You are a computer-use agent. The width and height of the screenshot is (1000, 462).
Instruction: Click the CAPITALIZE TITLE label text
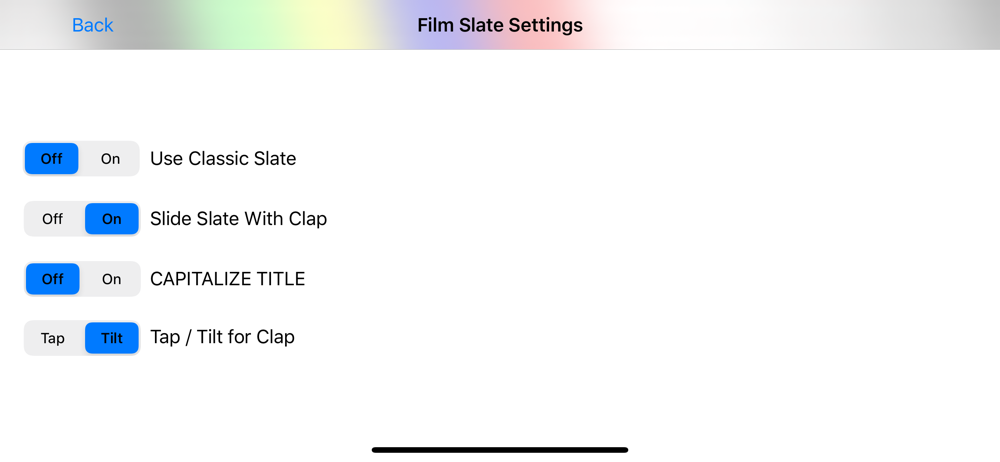pyautogui.click(x=227, y=279)
